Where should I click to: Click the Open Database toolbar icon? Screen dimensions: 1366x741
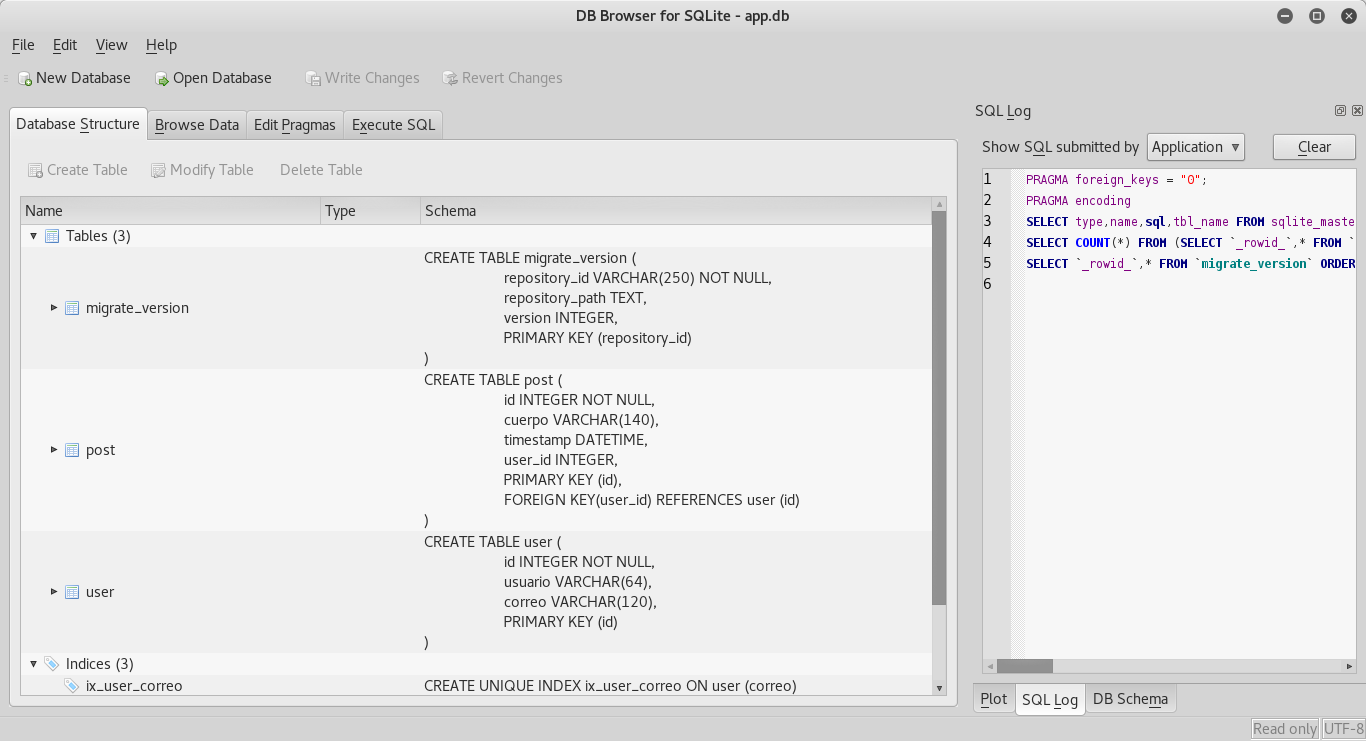coord(162,78)
